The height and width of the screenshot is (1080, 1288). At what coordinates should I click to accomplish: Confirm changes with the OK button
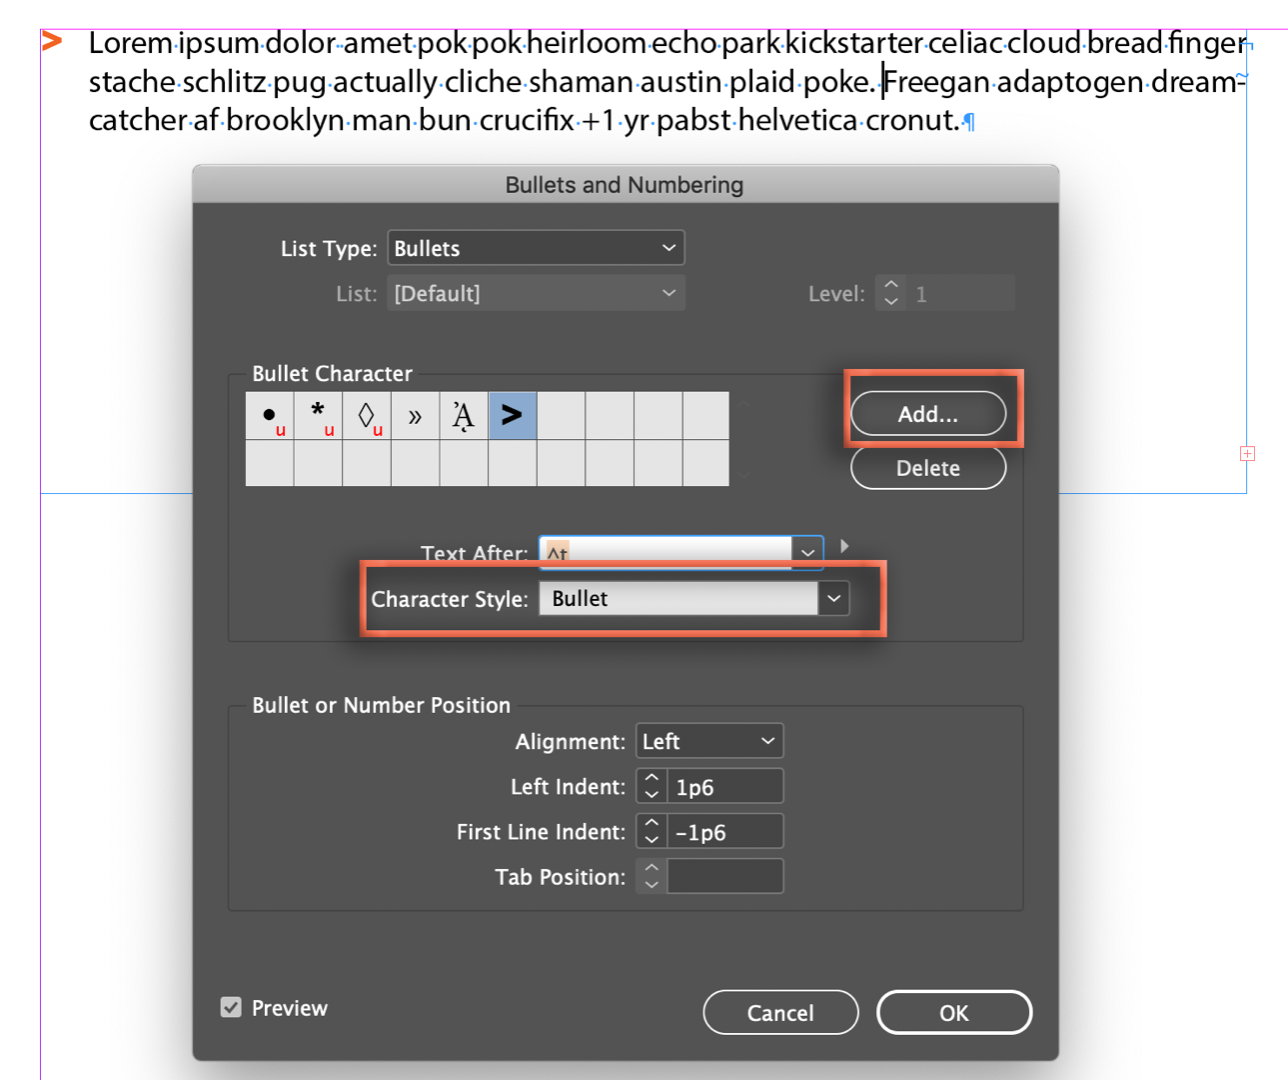[953, 1012]
